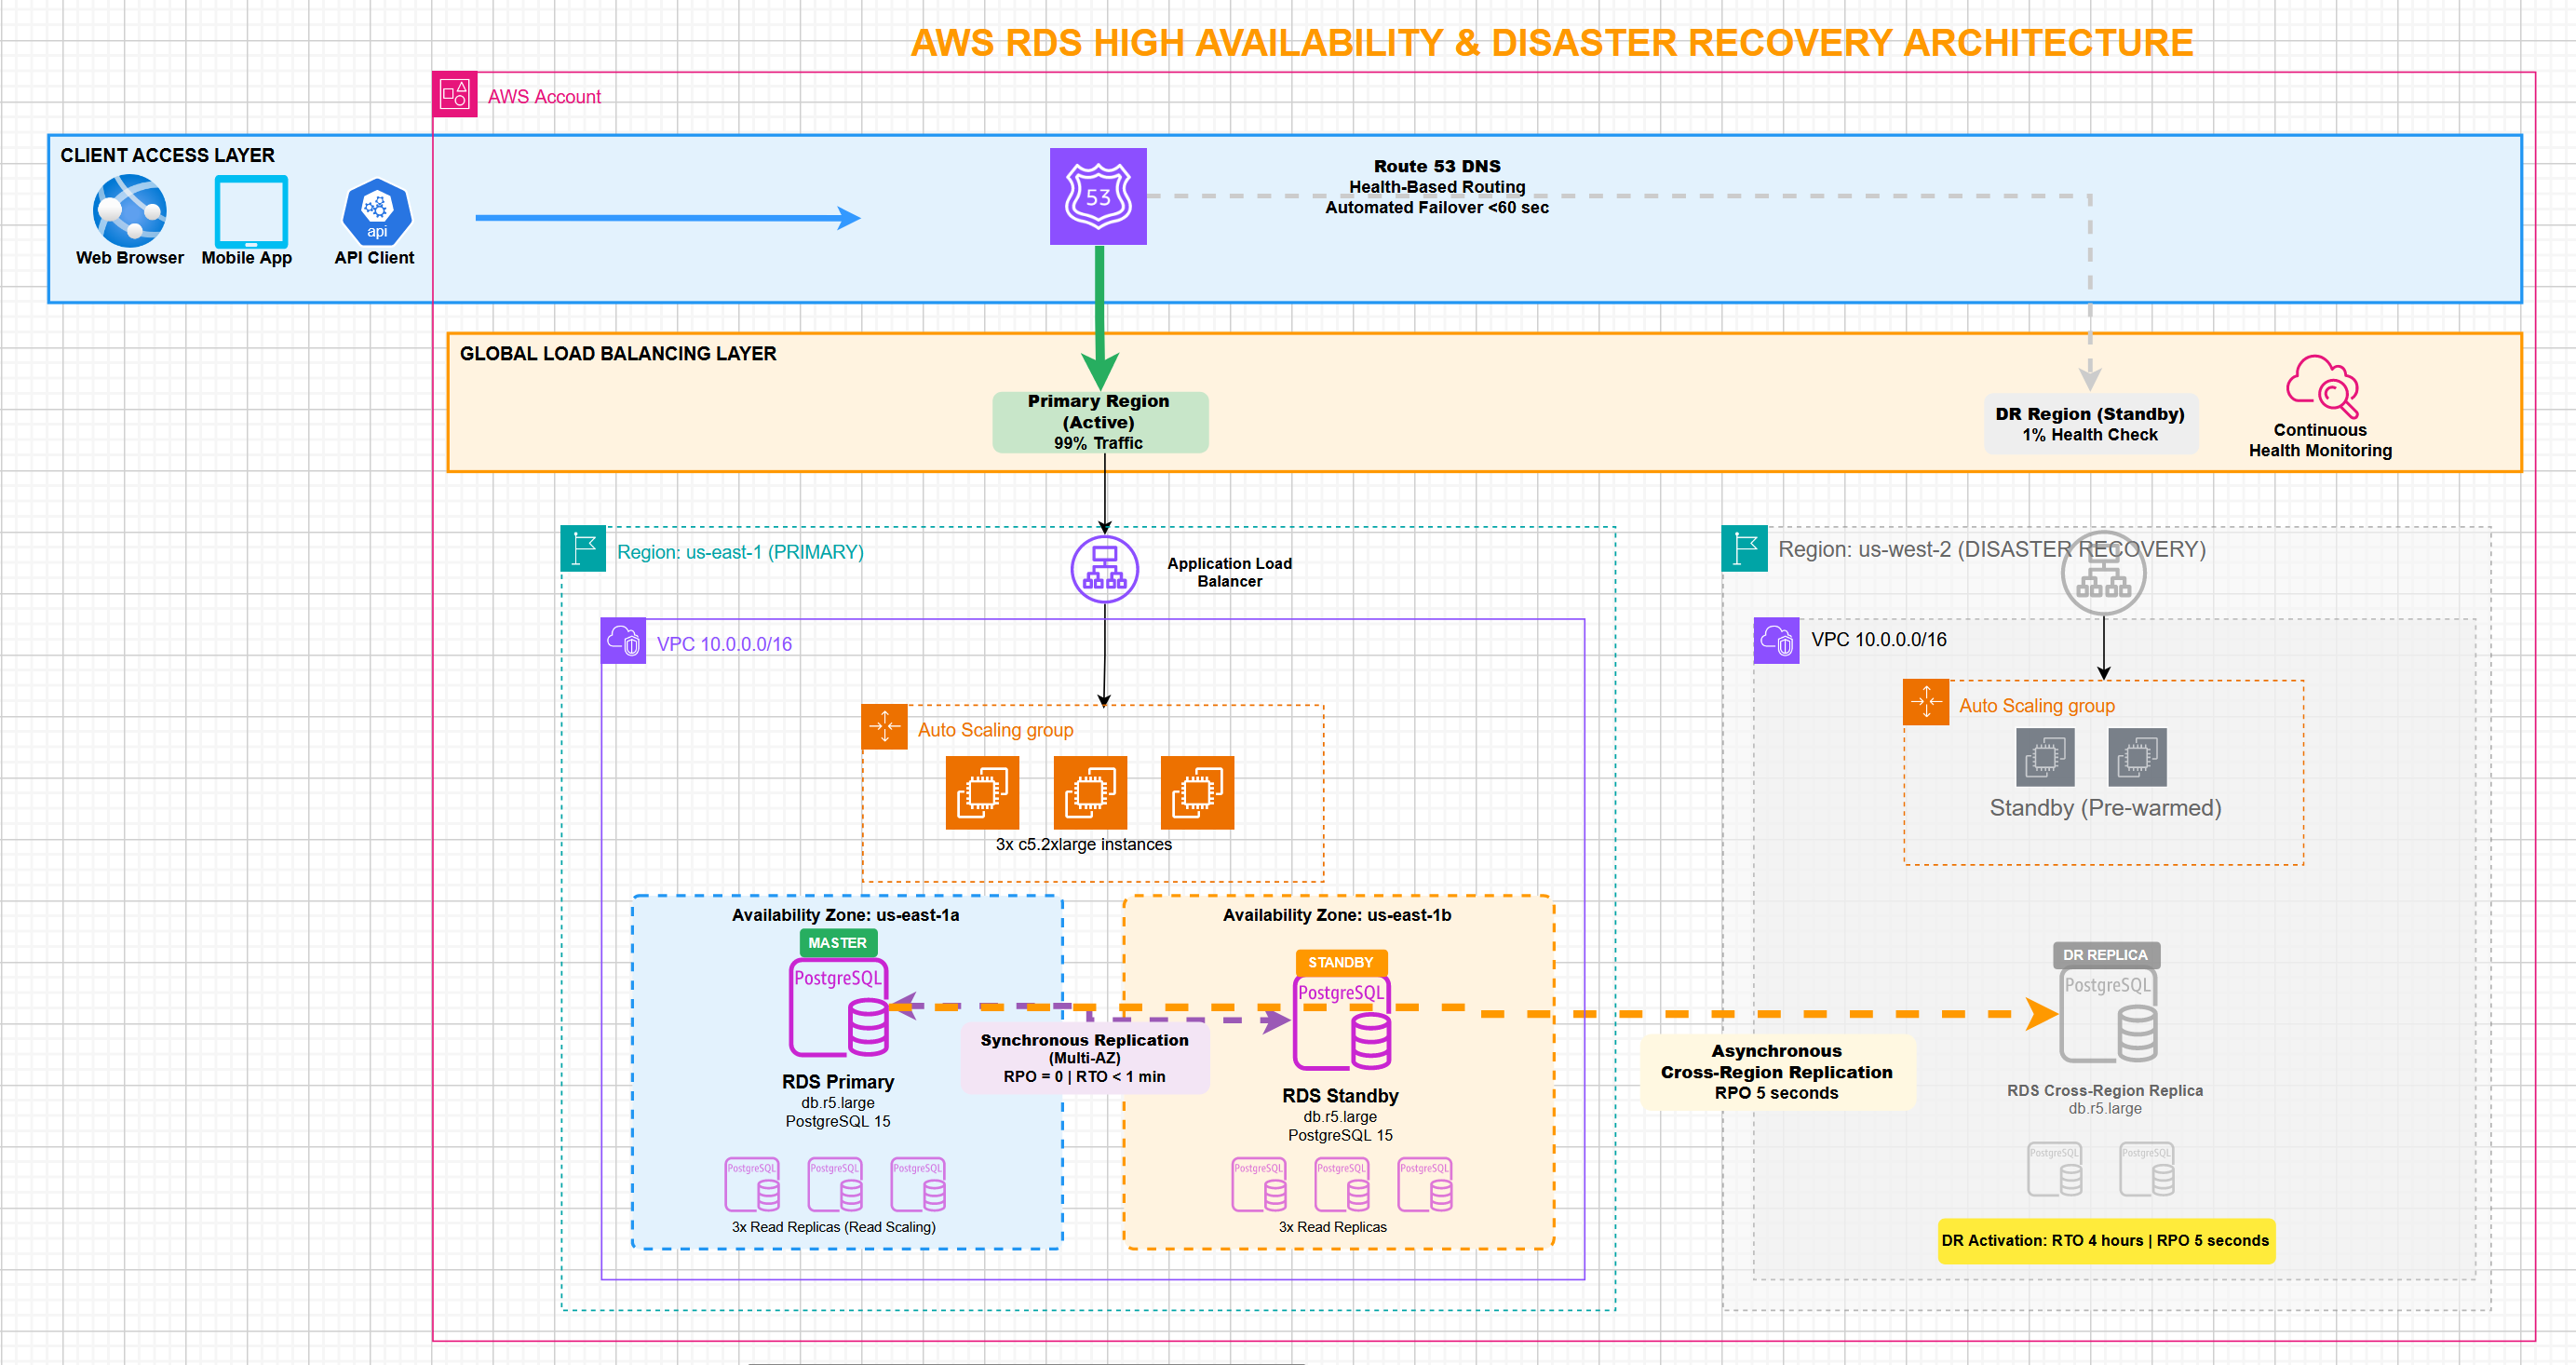Click the "API Client" text label

tap(374, 257)
